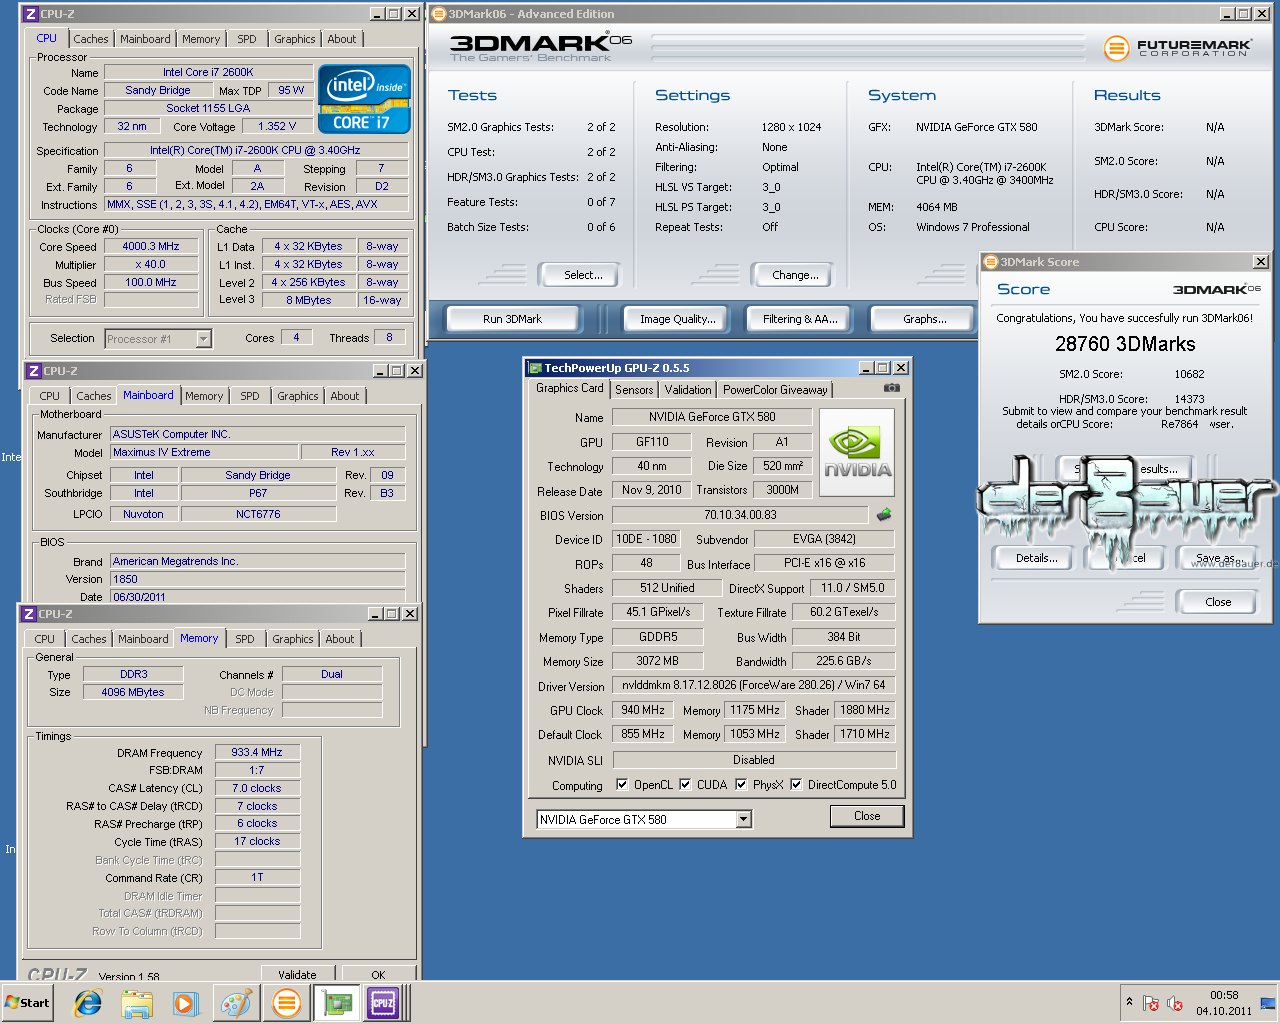Click the DRAM Frequency value 933.4 MHz
Screen dimensions: 1280x1024
tap(257, 752)
